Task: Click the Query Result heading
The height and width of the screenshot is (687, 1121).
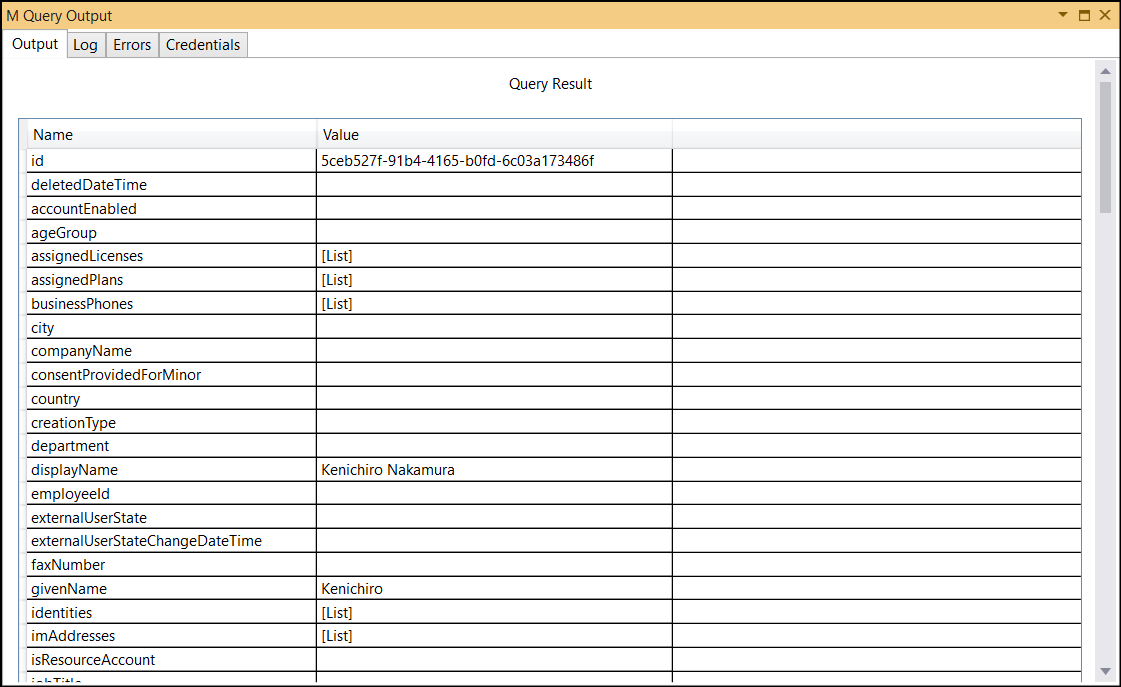Action: point(550,84)
